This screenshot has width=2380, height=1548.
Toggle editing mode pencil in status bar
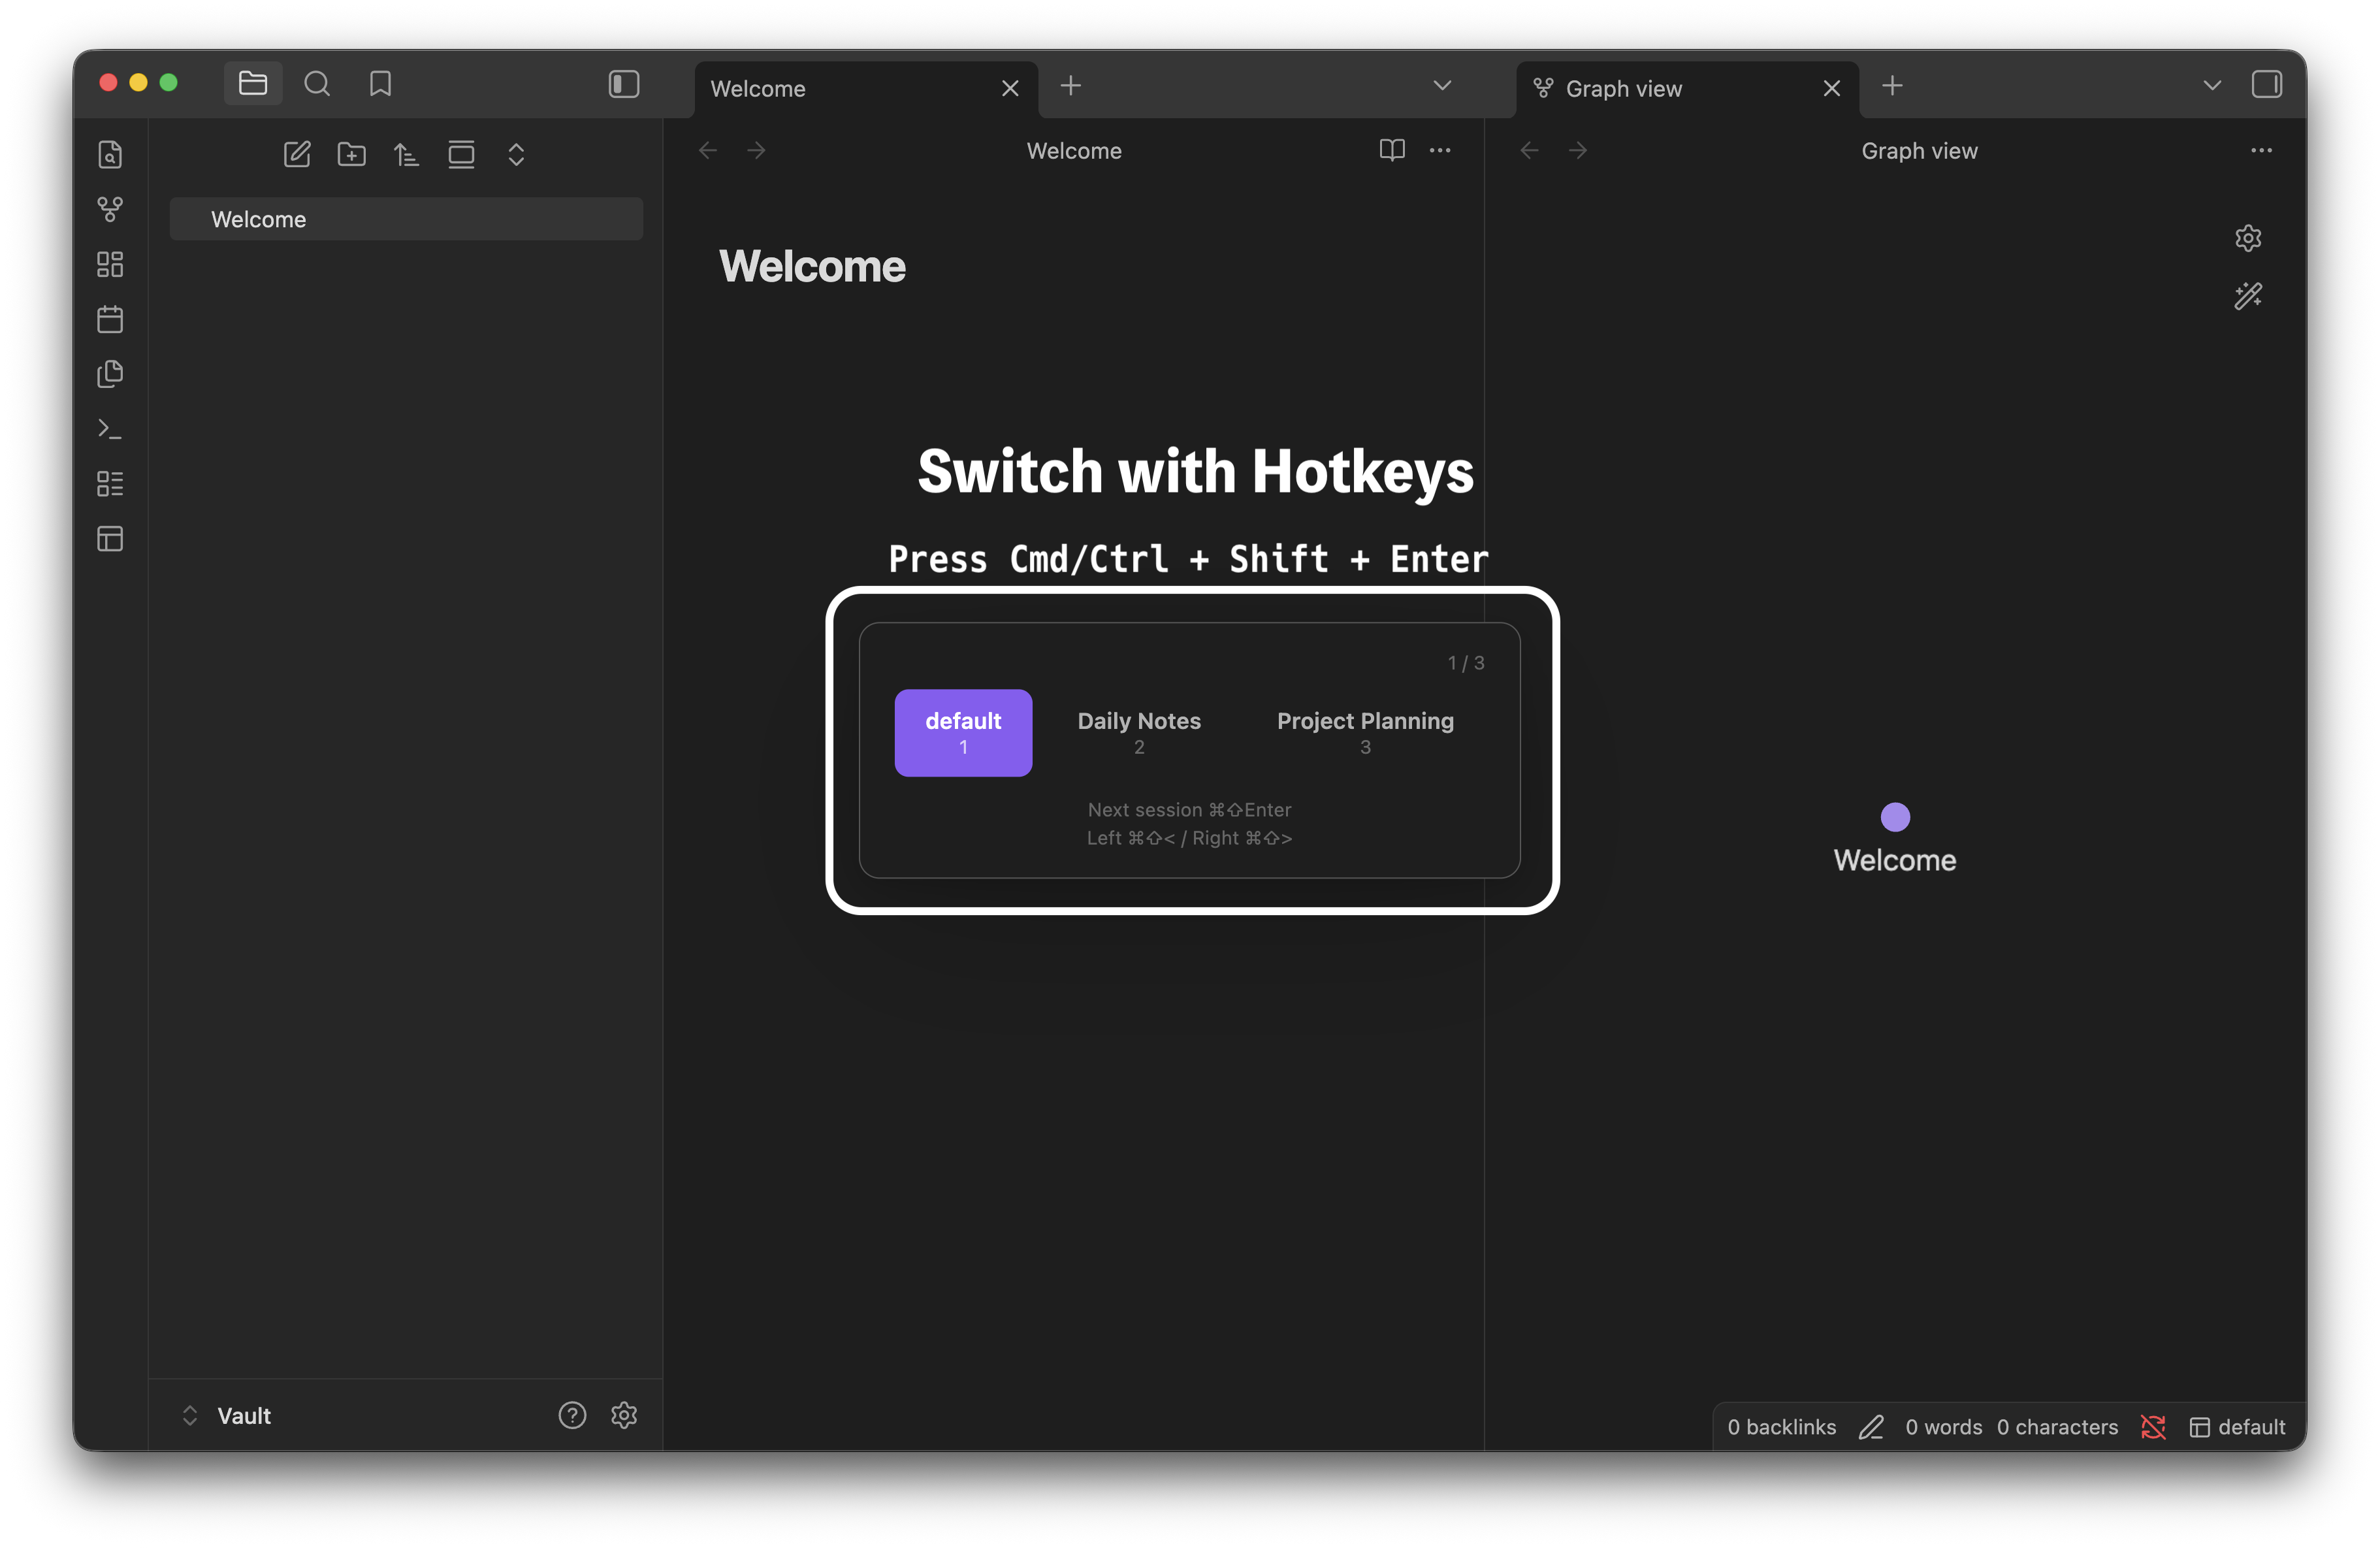[x=1871, y=1427]
